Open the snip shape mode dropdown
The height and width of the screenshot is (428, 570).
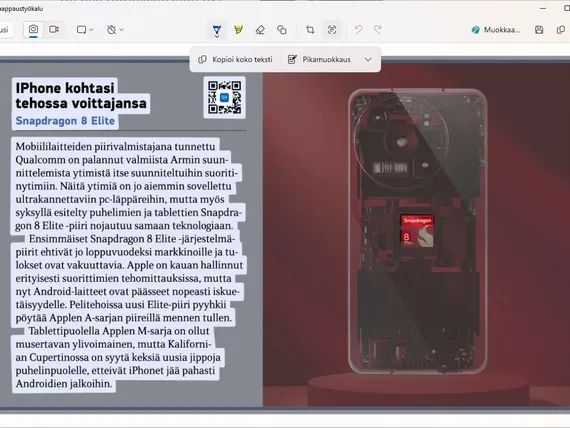coord(85,30)
